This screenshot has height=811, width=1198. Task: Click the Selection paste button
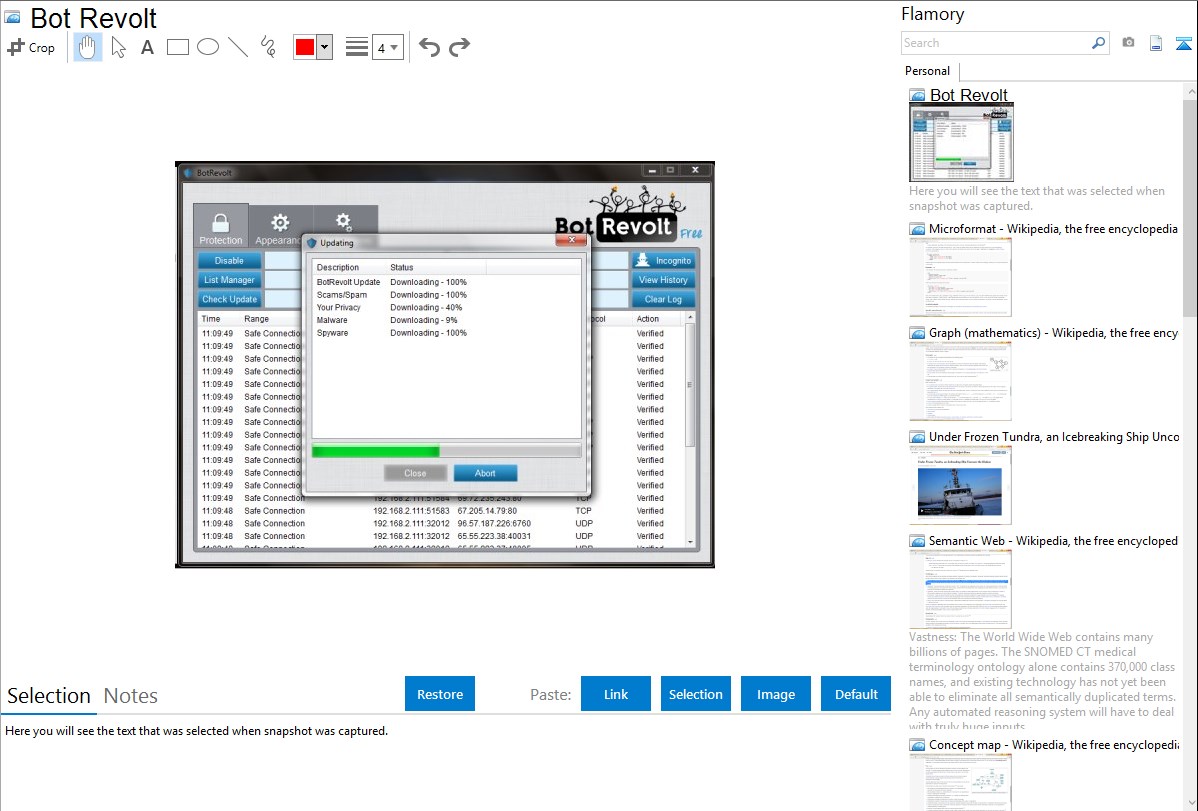[x=695, y=694]
